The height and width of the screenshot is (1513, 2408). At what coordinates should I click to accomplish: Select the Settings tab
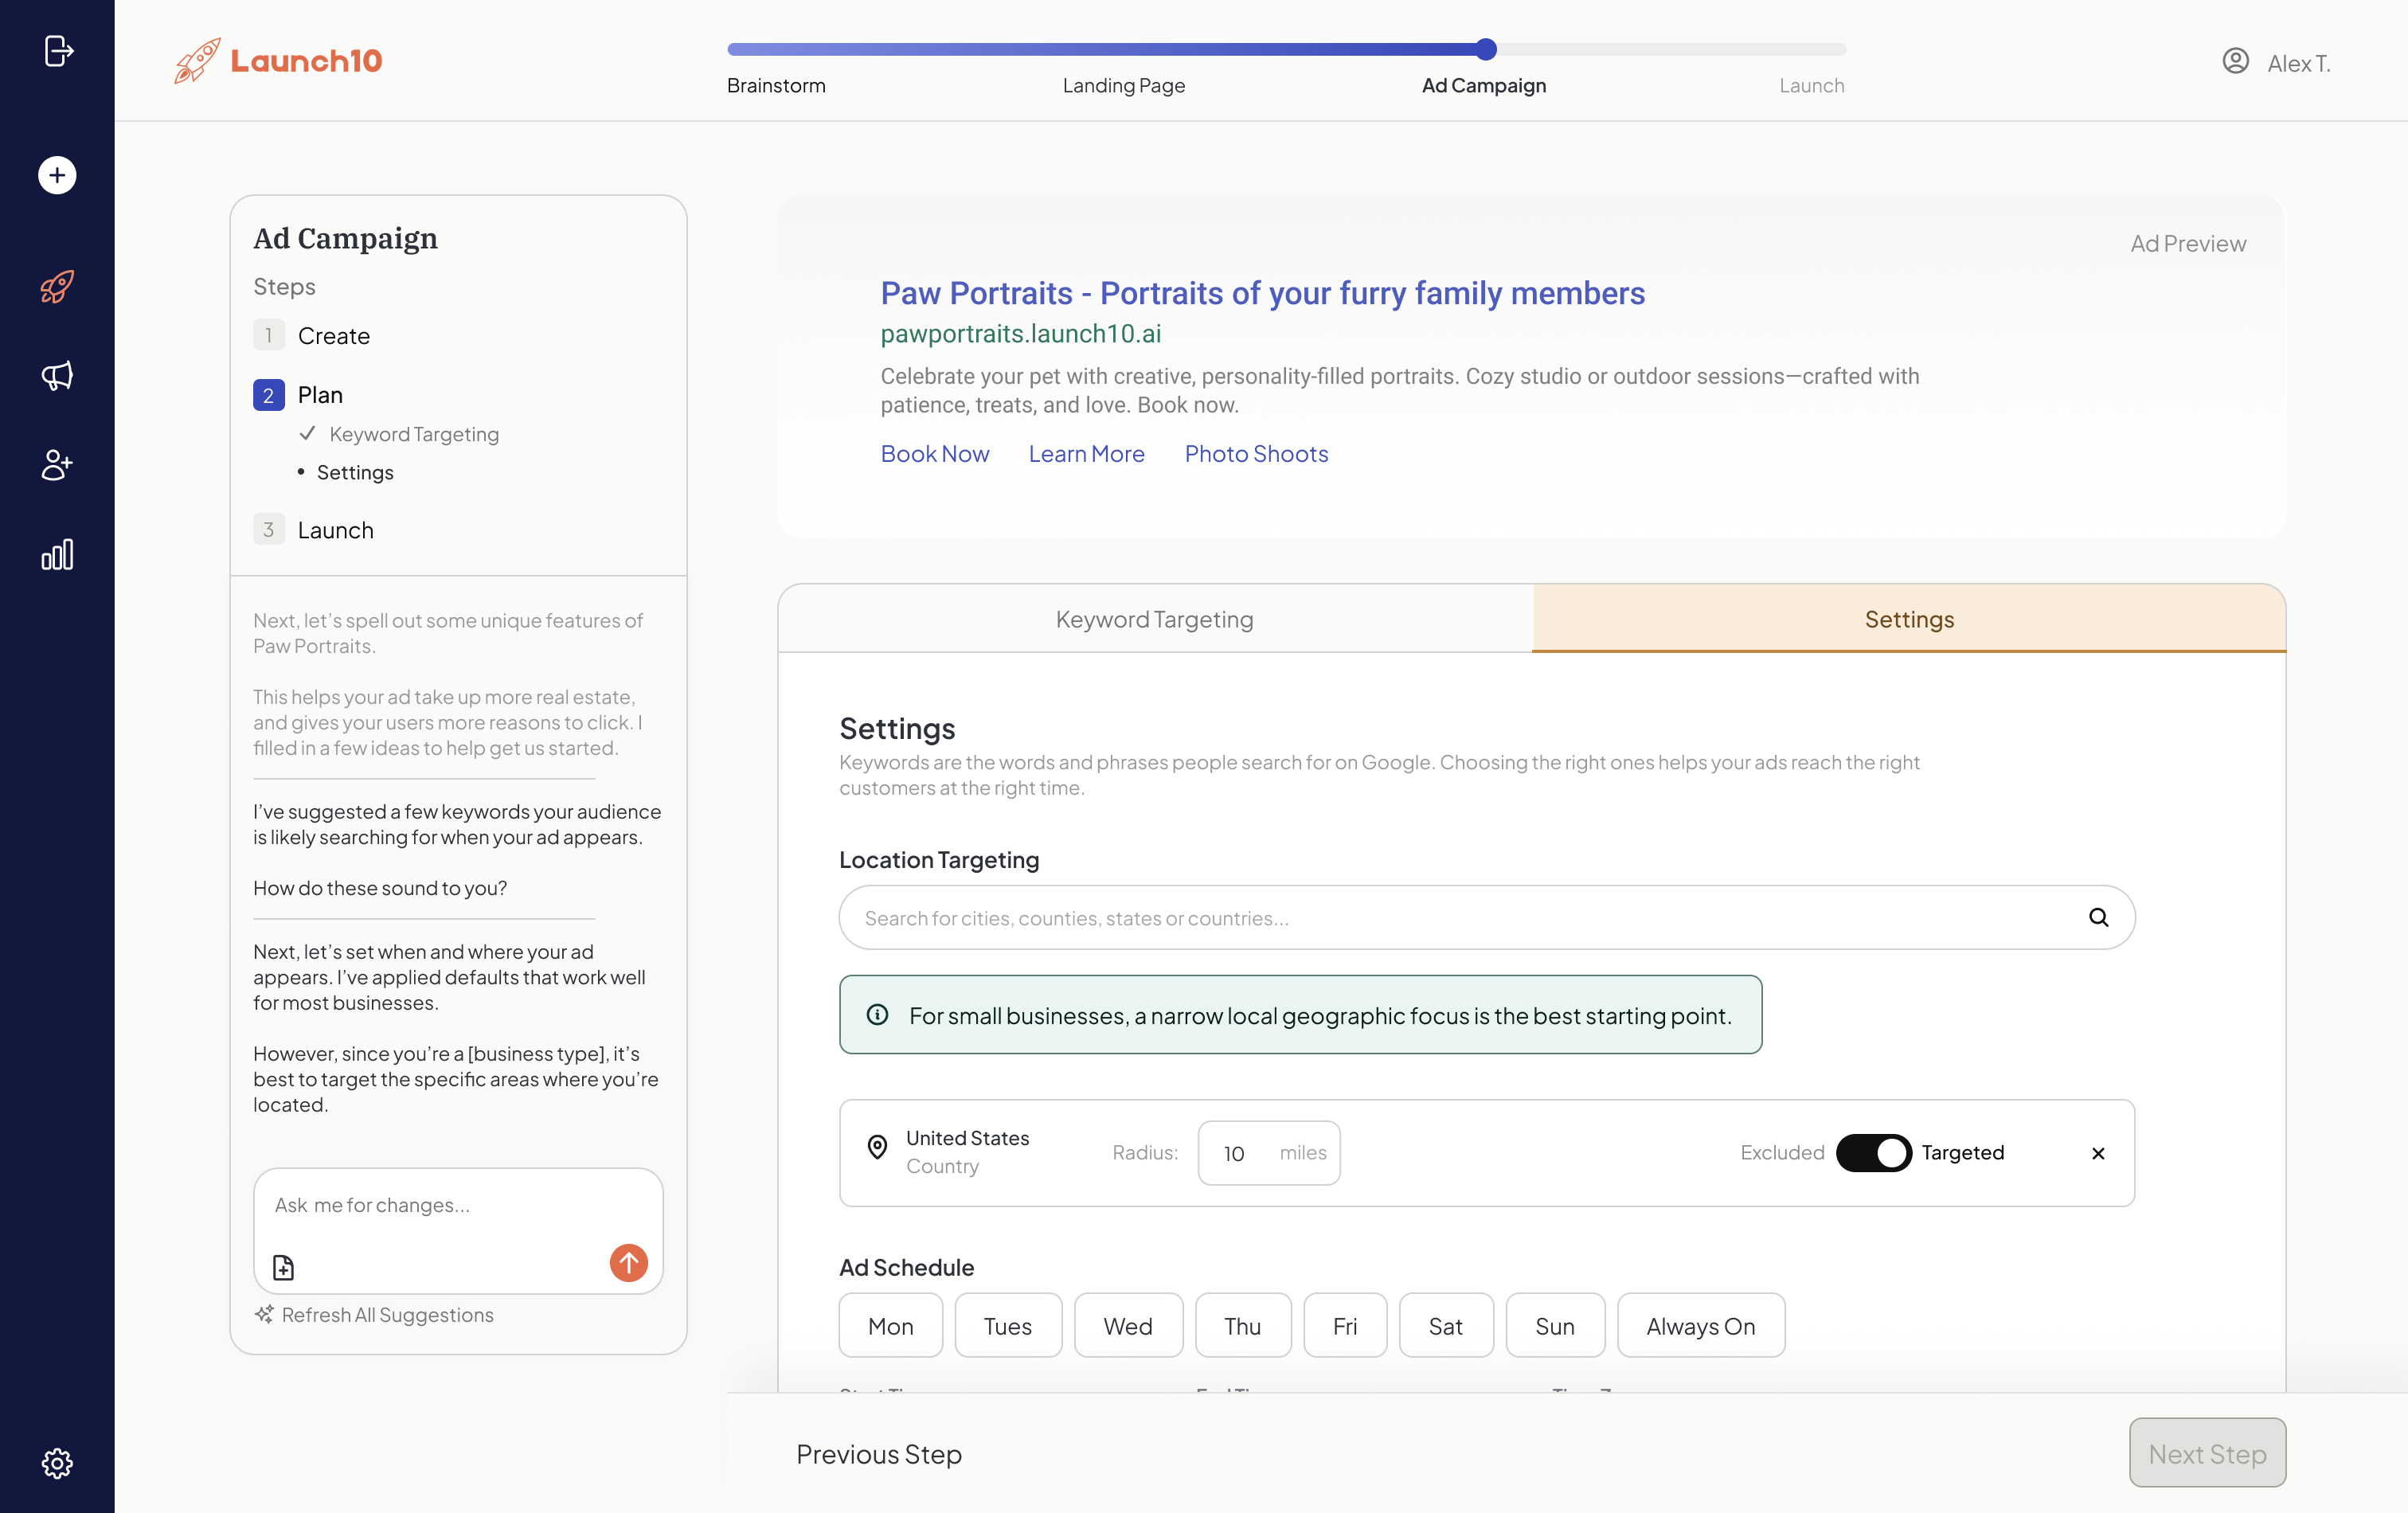coord(1909,619)
